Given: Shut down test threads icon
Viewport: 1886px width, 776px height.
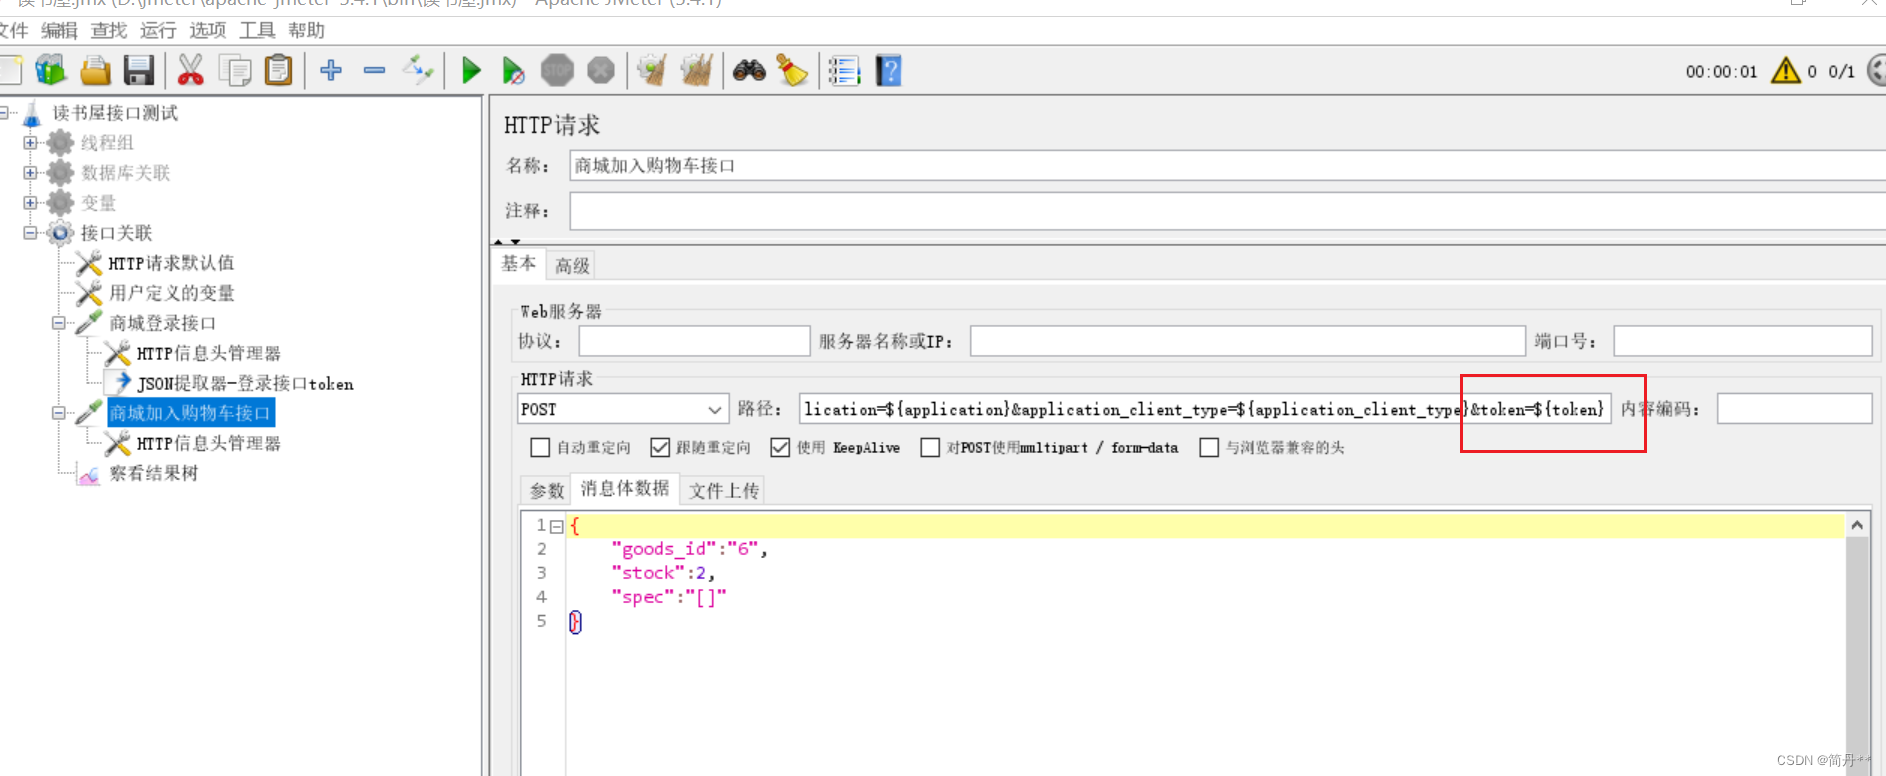Looking at the screenshot, I should (601, 70).
